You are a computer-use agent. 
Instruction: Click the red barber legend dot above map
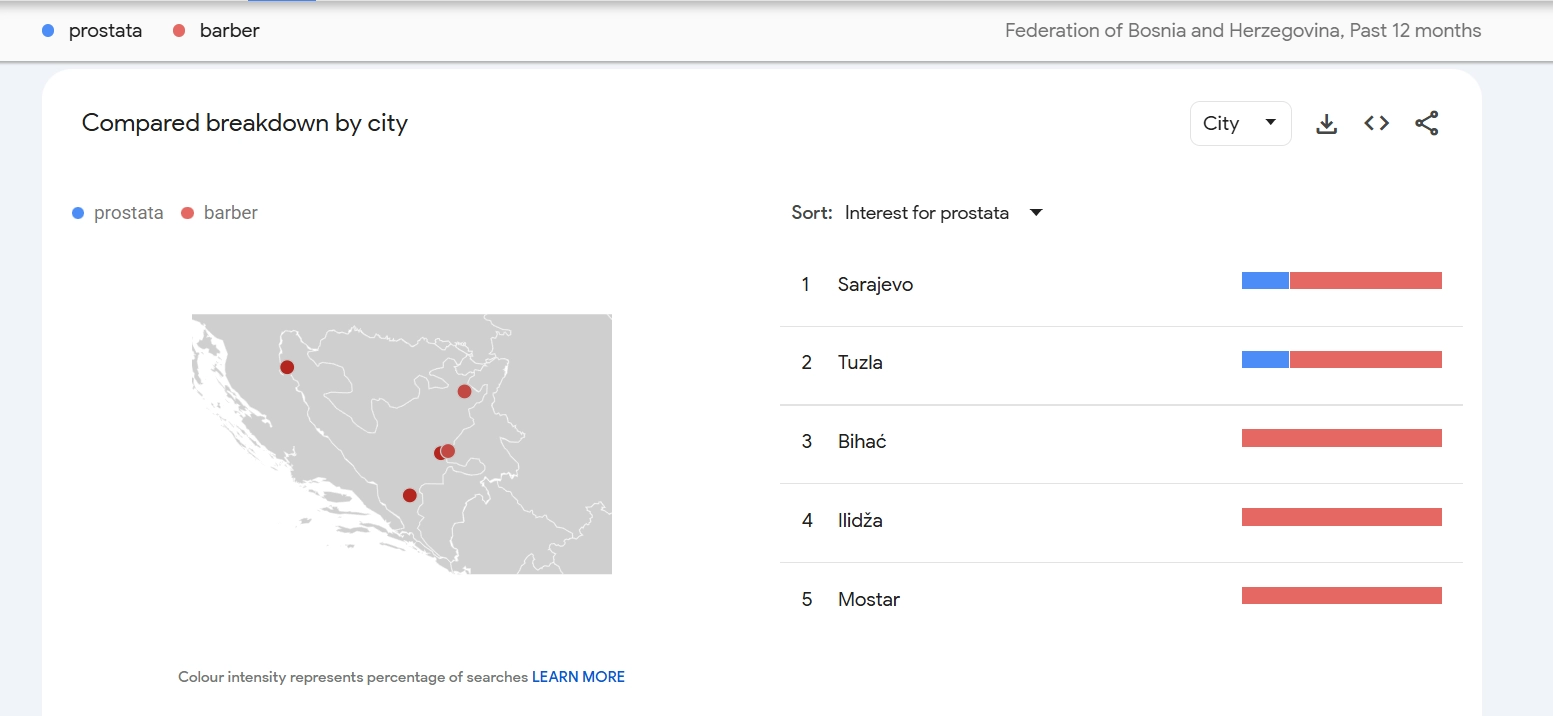click(x=187, y=213)
